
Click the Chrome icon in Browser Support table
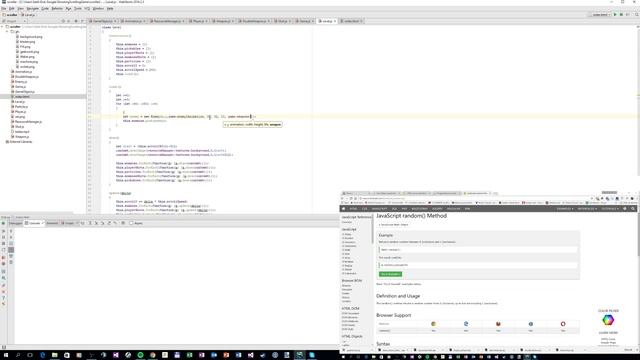coord(433,324)
